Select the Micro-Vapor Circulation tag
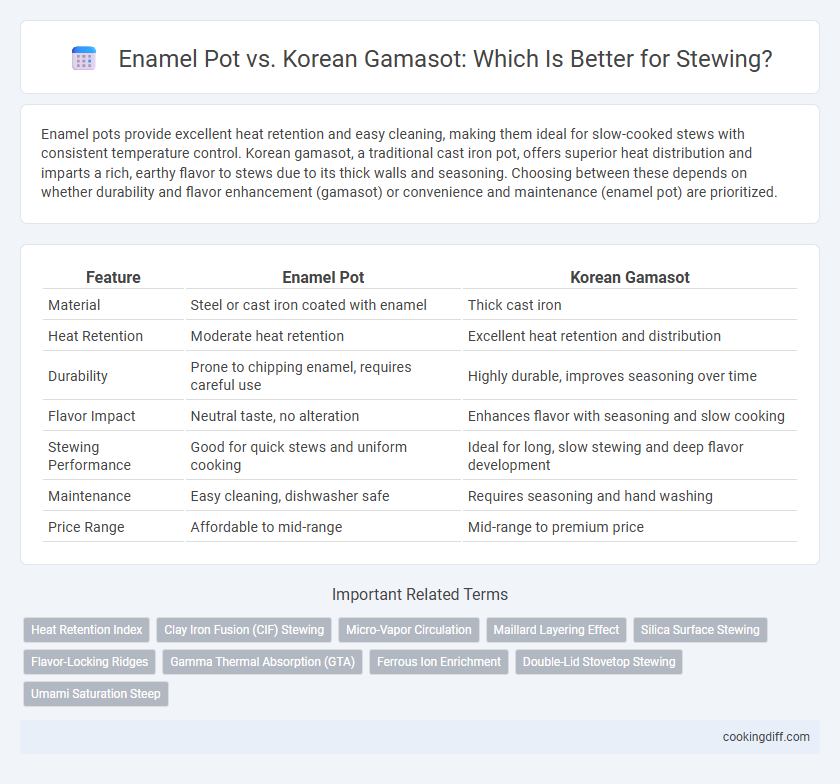 (409, 630)
